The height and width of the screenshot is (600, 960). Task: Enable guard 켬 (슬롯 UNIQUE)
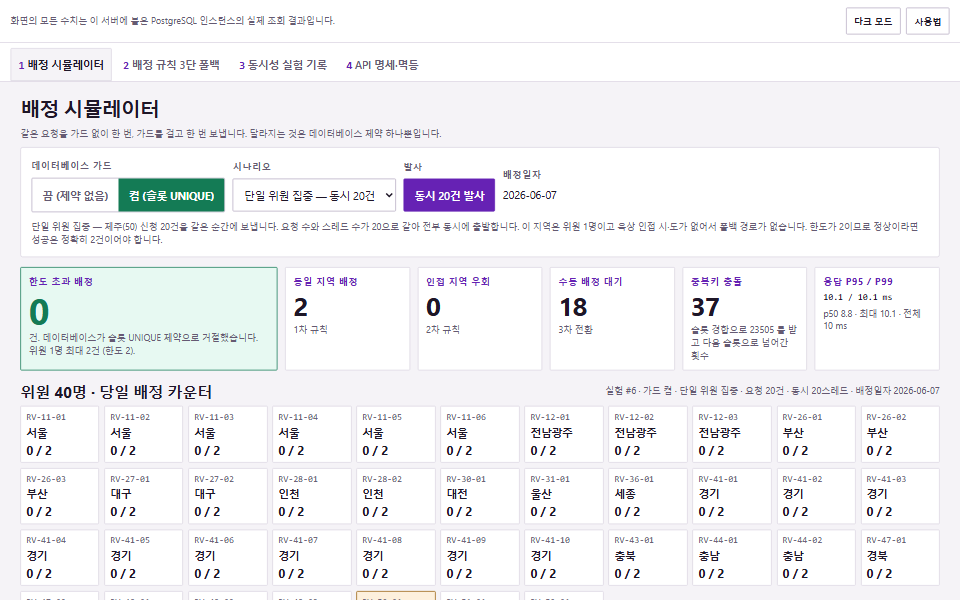click(171, 195)
